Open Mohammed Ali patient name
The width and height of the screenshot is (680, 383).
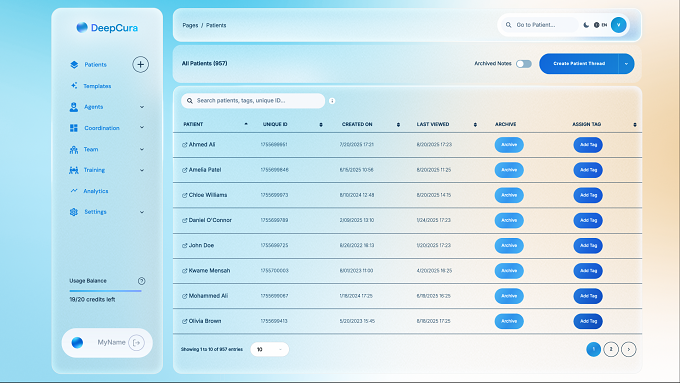click(208, 296)
